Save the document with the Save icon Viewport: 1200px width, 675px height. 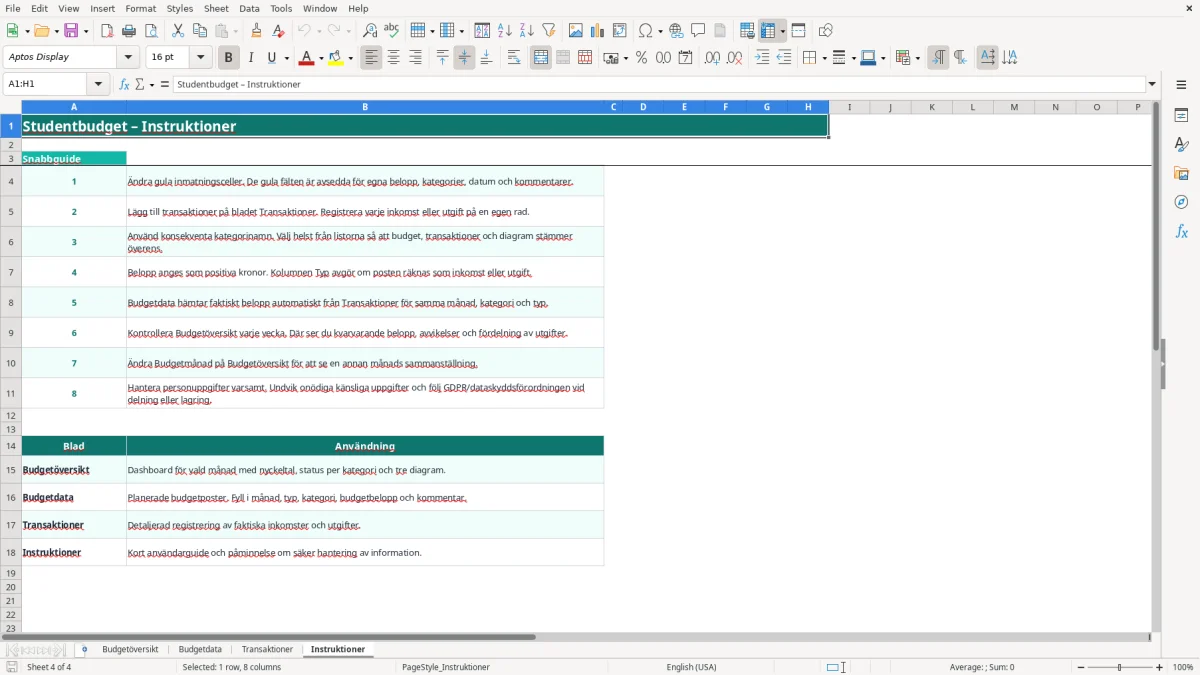(72, 31)
